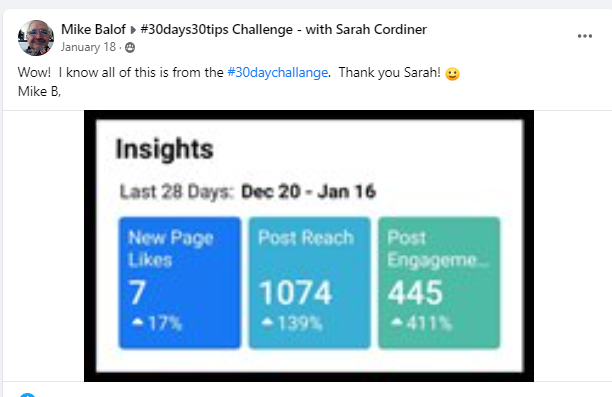Click the Dec 20 - Jan 16 date range
Viewport: 612px width, 397px height.
[308, 192]
